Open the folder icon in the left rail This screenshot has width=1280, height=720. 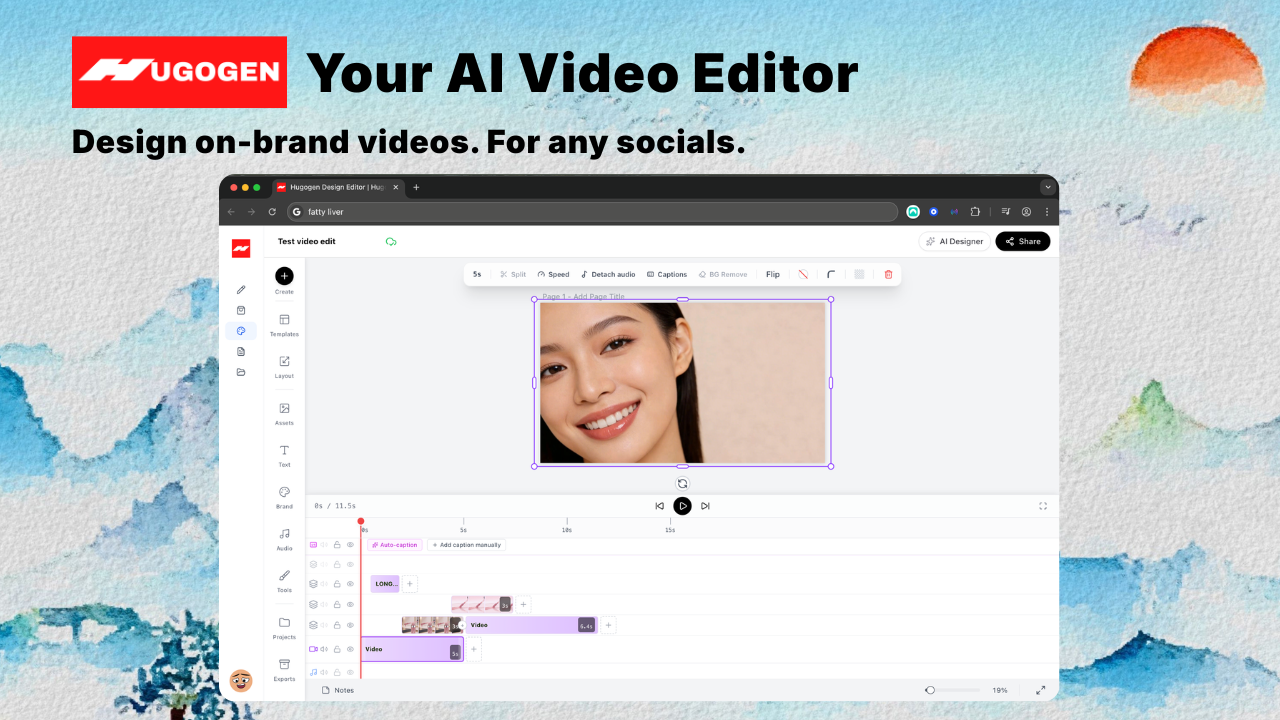(241, 372)
